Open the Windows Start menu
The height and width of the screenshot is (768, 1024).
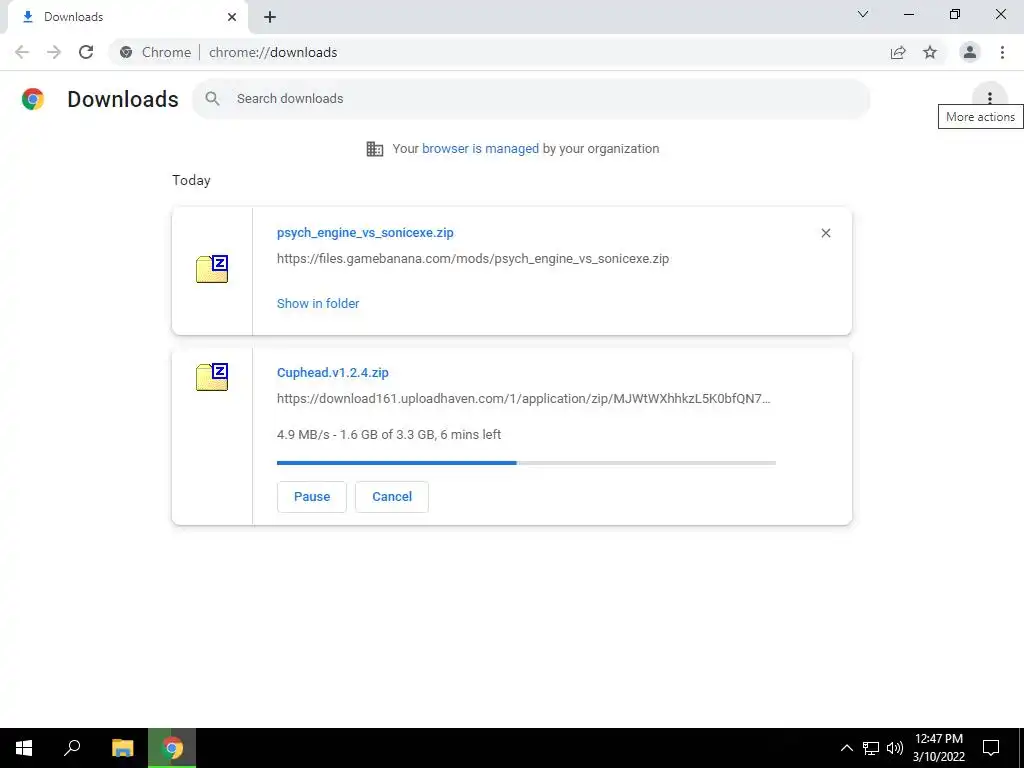click(24, 748)
